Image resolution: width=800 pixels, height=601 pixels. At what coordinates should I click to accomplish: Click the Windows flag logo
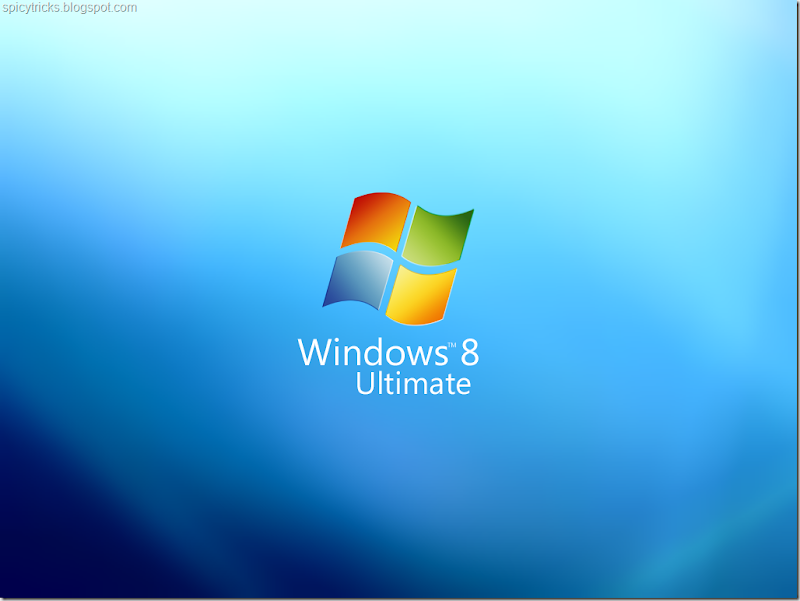pos(398,259)
